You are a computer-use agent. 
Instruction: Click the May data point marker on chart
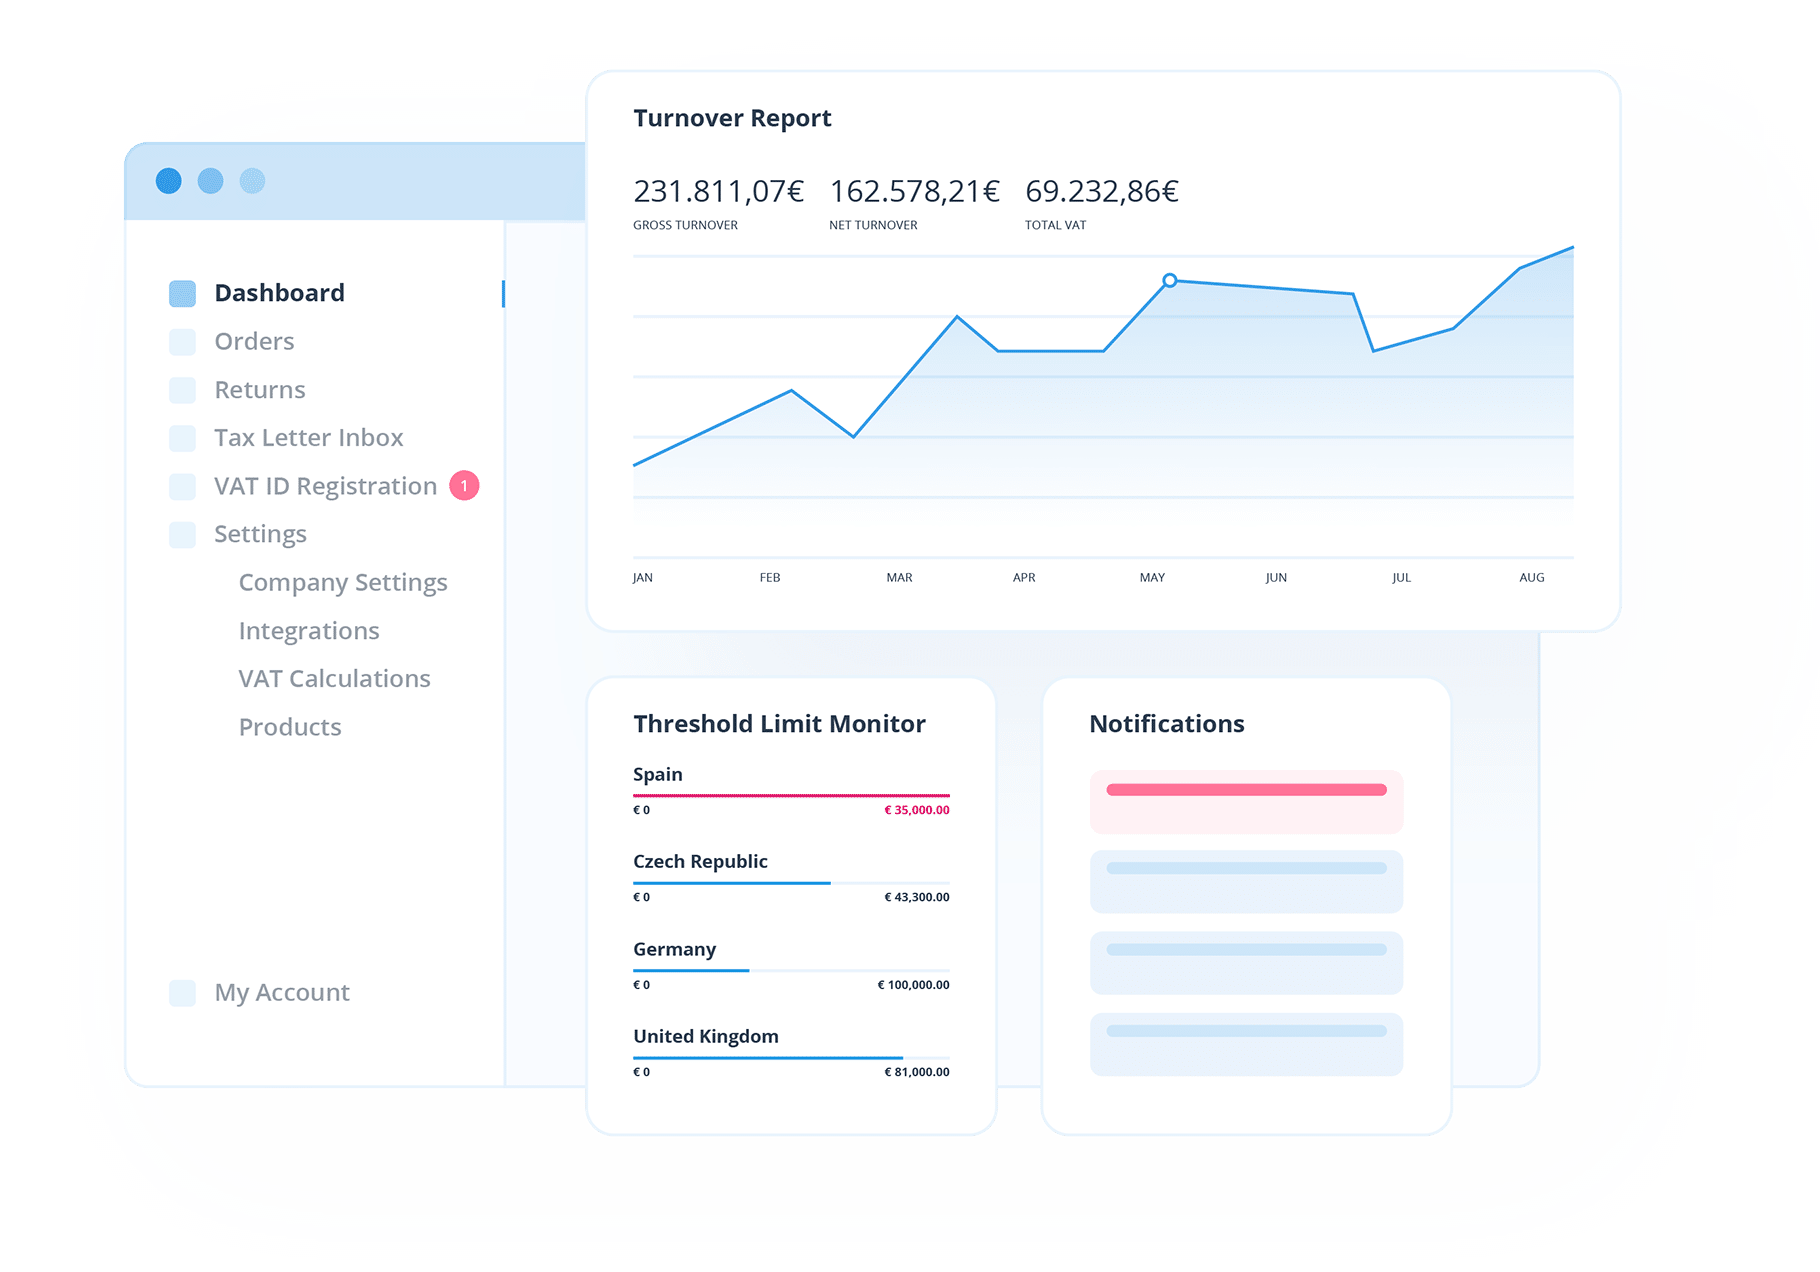pyautogui.click(x=1170, y=280)
